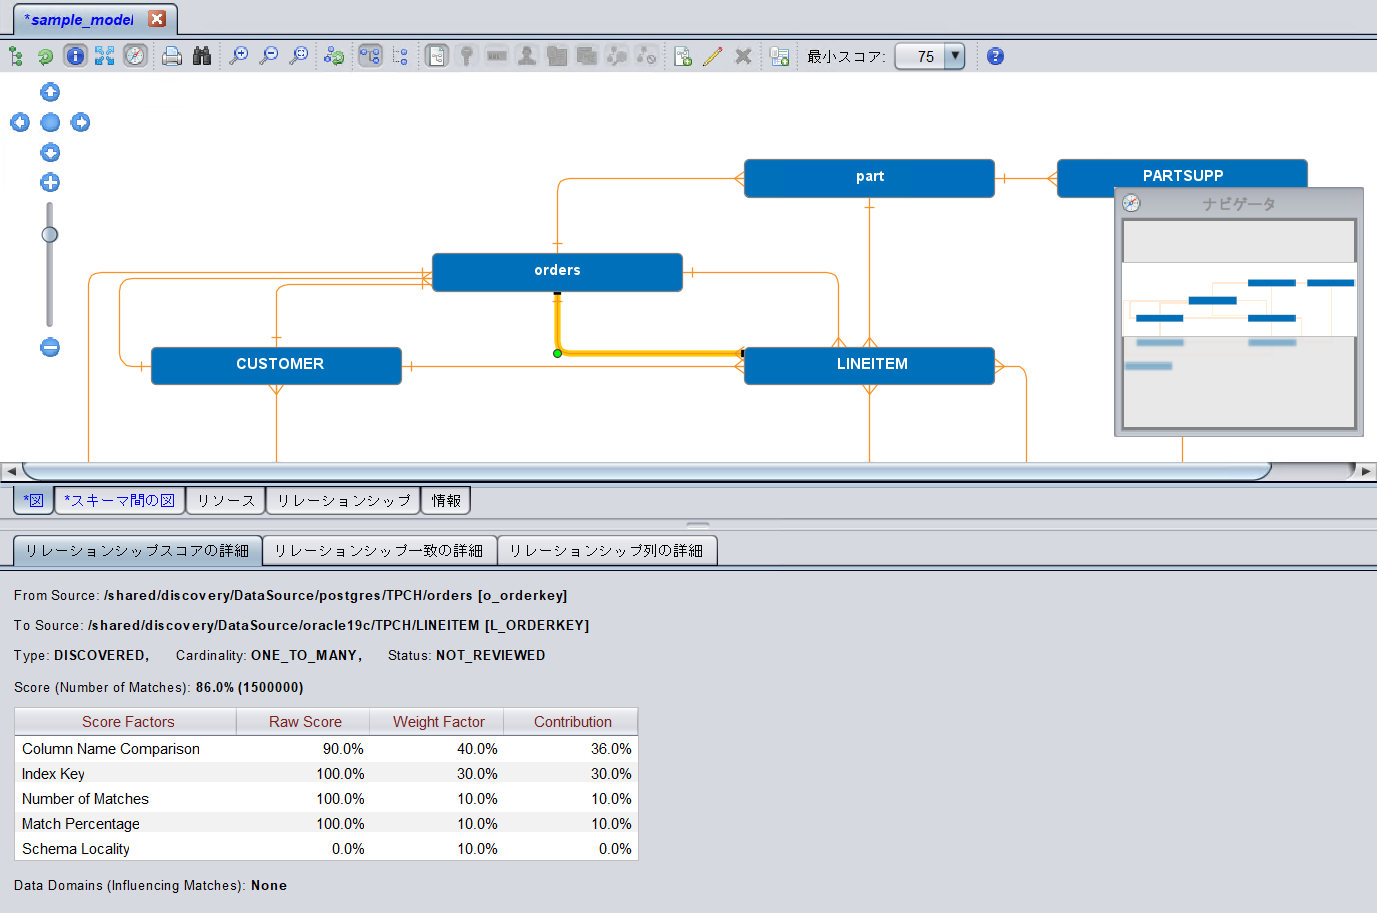
Task: Click the navigator panel compass icon
Action: [1131, 203]
